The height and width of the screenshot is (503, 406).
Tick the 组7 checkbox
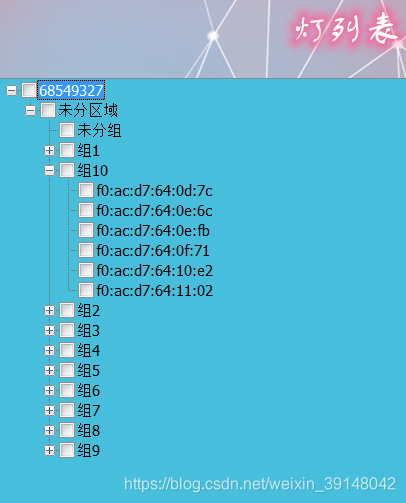pyautogui.click(x=67, y=410)
